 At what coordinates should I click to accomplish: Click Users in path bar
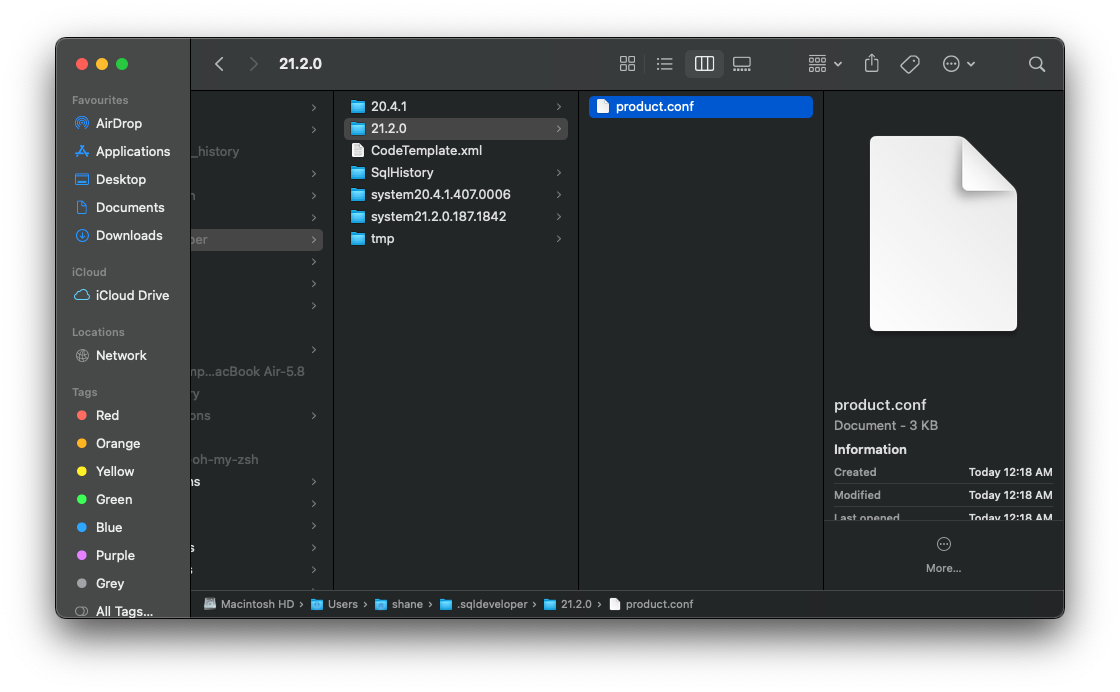tap(335, 604)
